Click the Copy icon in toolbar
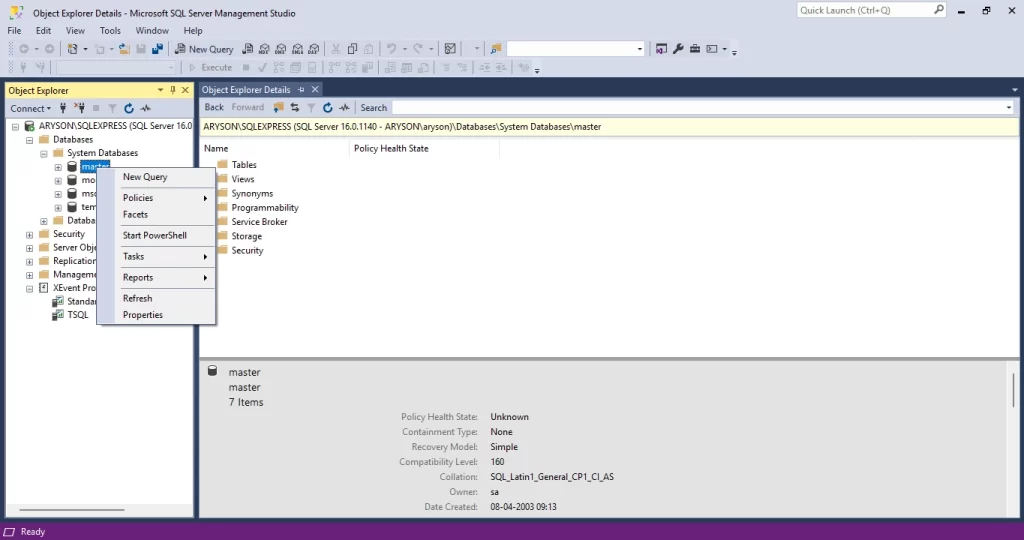 [x=352, y=49]
